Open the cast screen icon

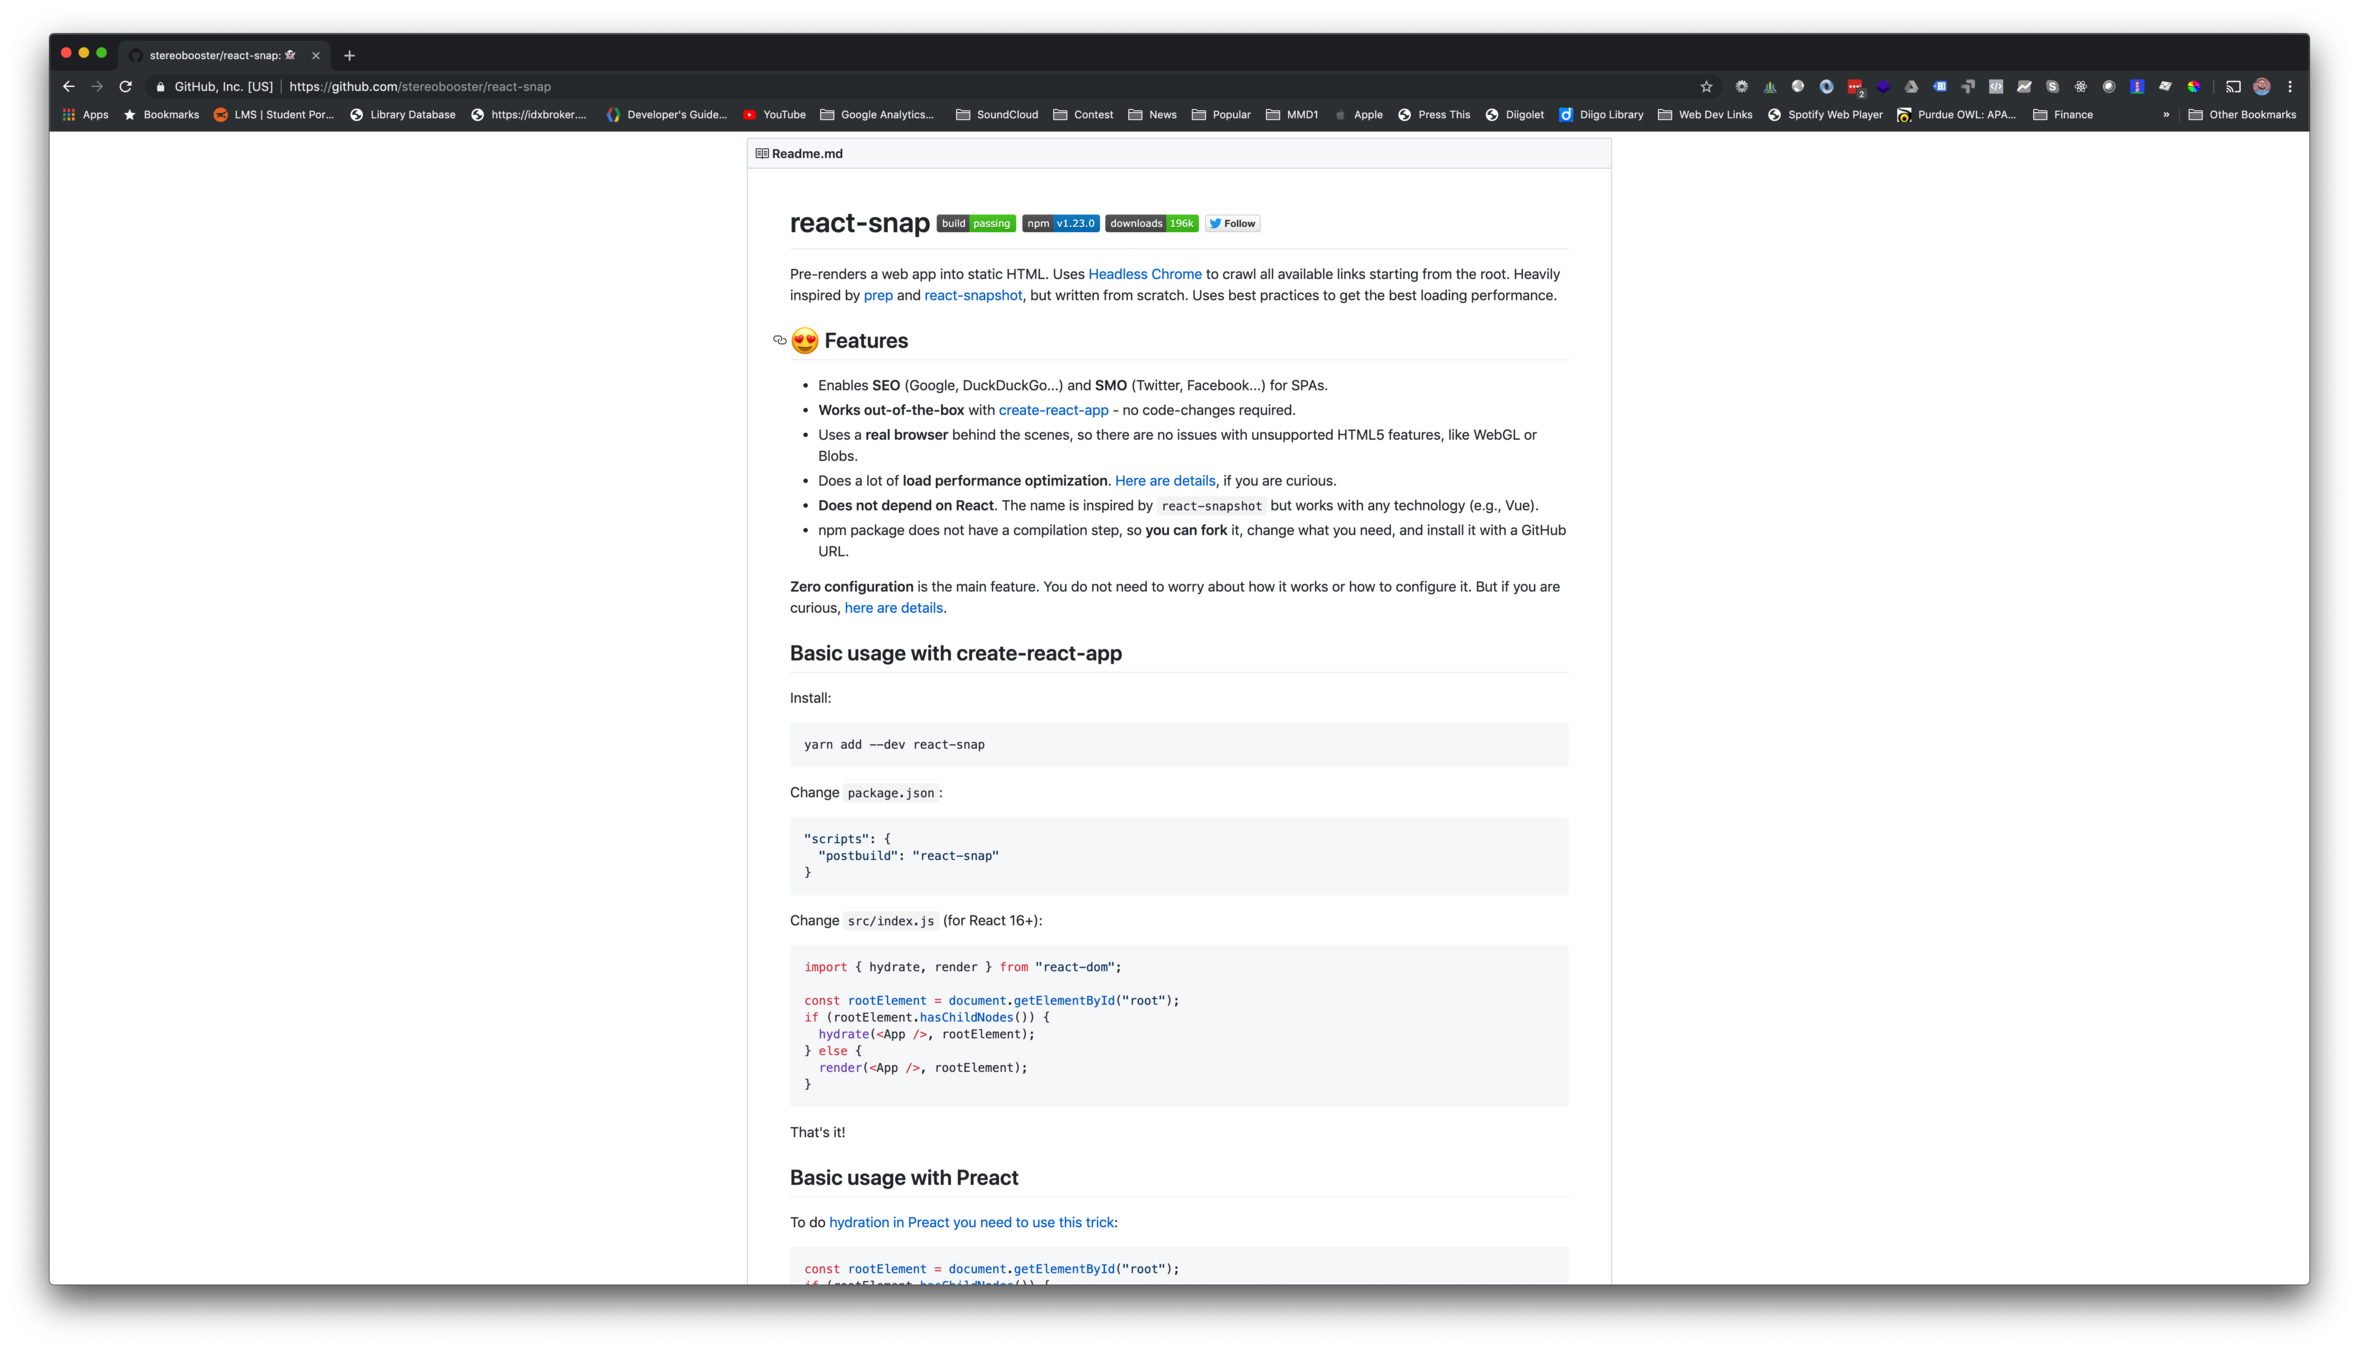coord(2233,87)
